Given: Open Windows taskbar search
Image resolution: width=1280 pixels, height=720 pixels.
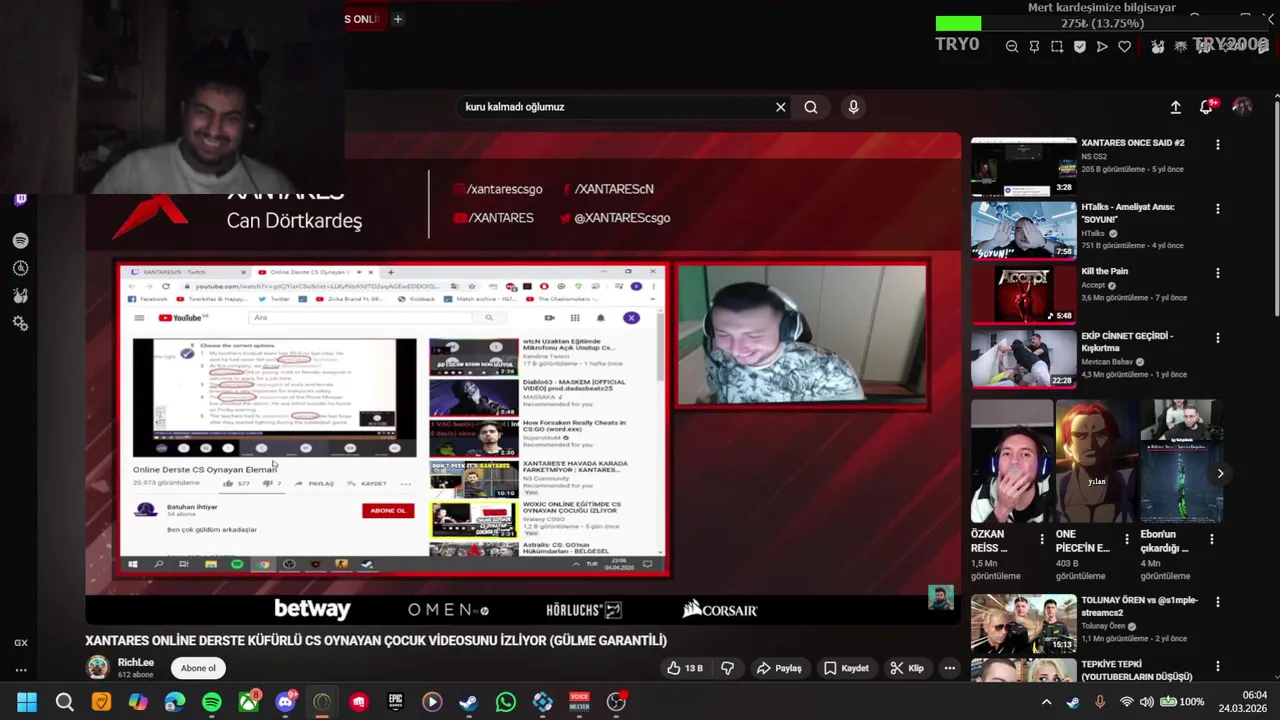Looking at the screenshot, I should [64, 702].
